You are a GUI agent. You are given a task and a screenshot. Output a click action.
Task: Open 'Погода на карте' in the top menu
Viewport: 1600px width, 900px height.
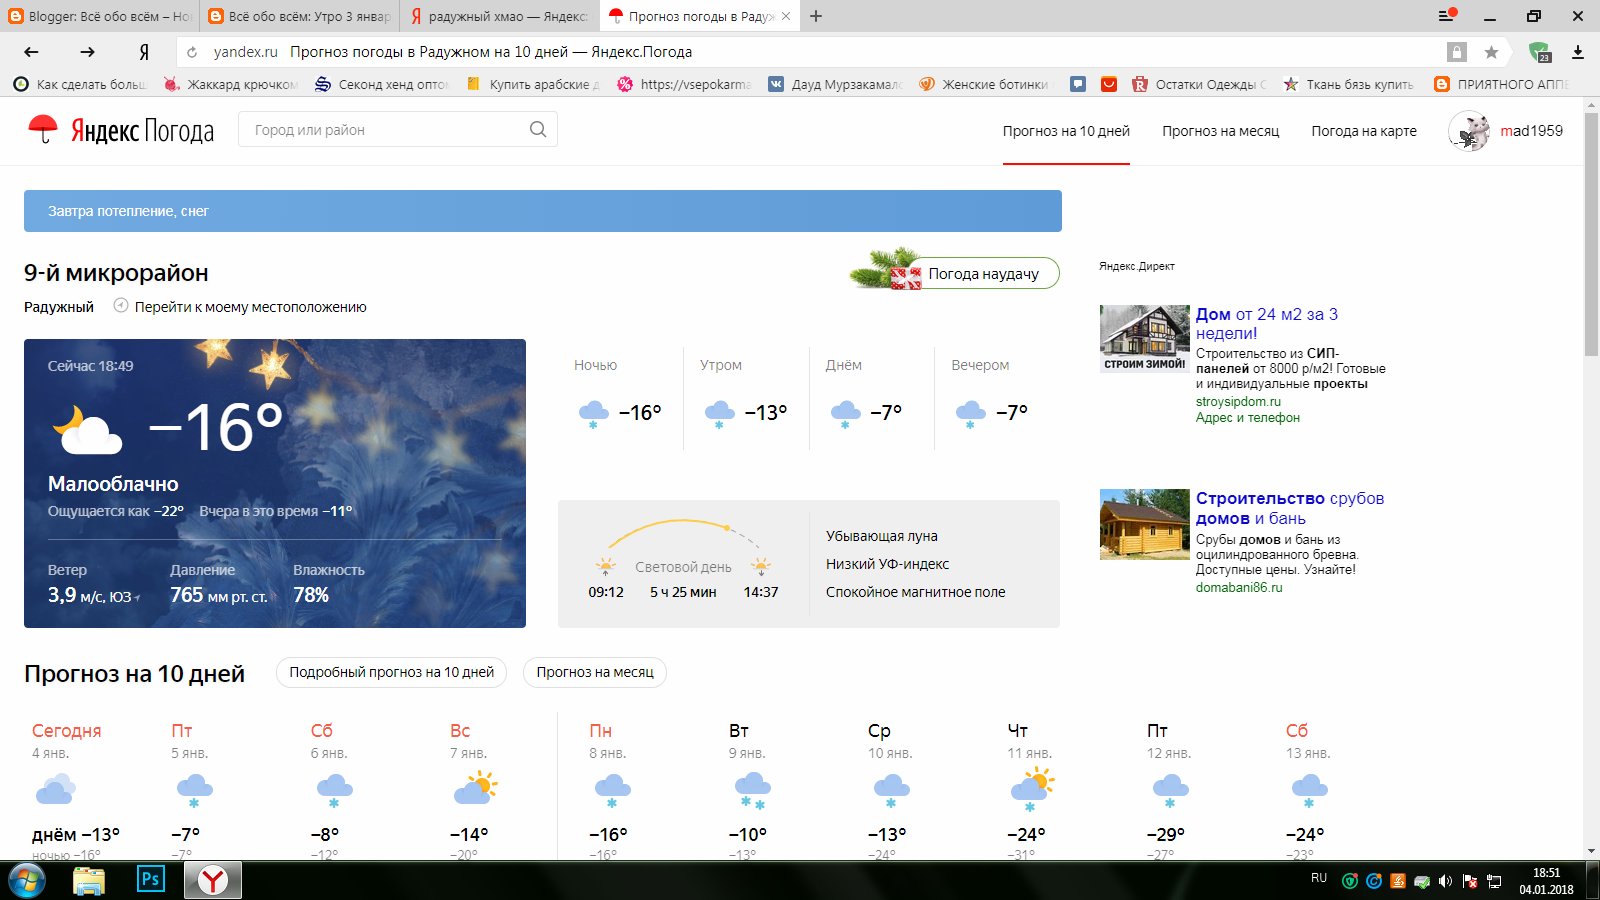[x=1364, y=131]
